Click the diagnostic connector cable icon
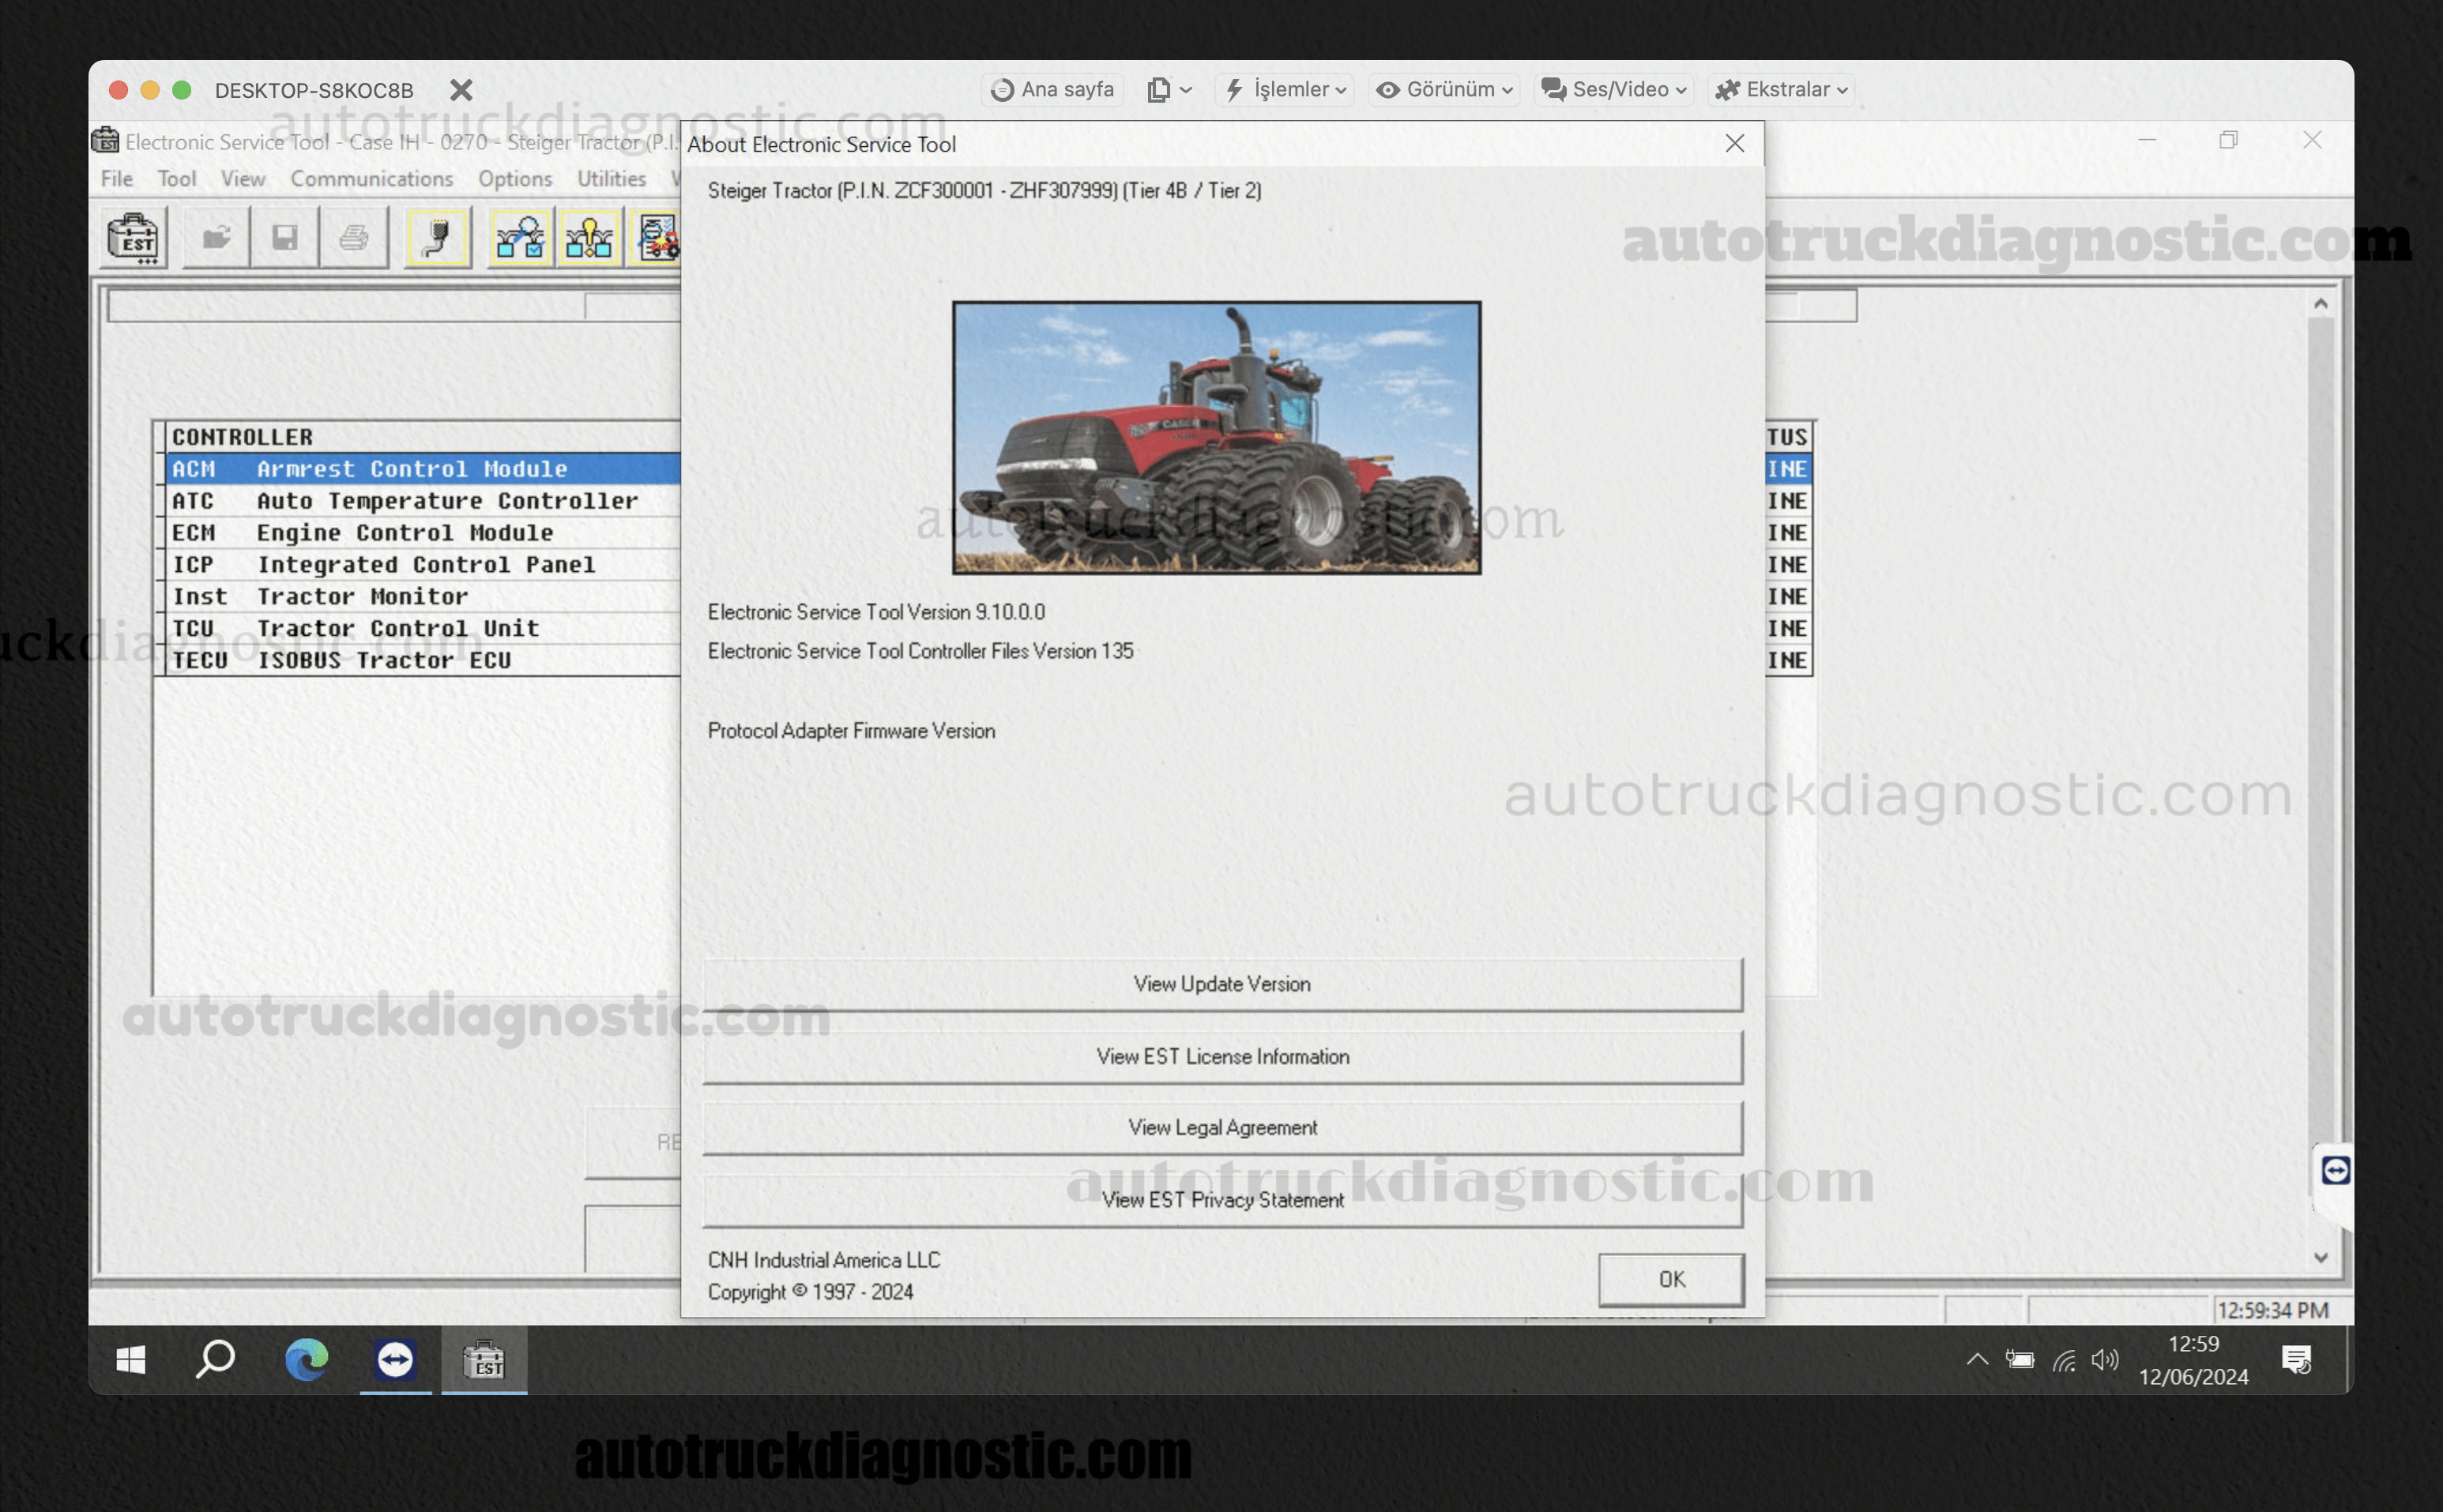Screen dimensions: 2443x1512 (x=438, y=238)
